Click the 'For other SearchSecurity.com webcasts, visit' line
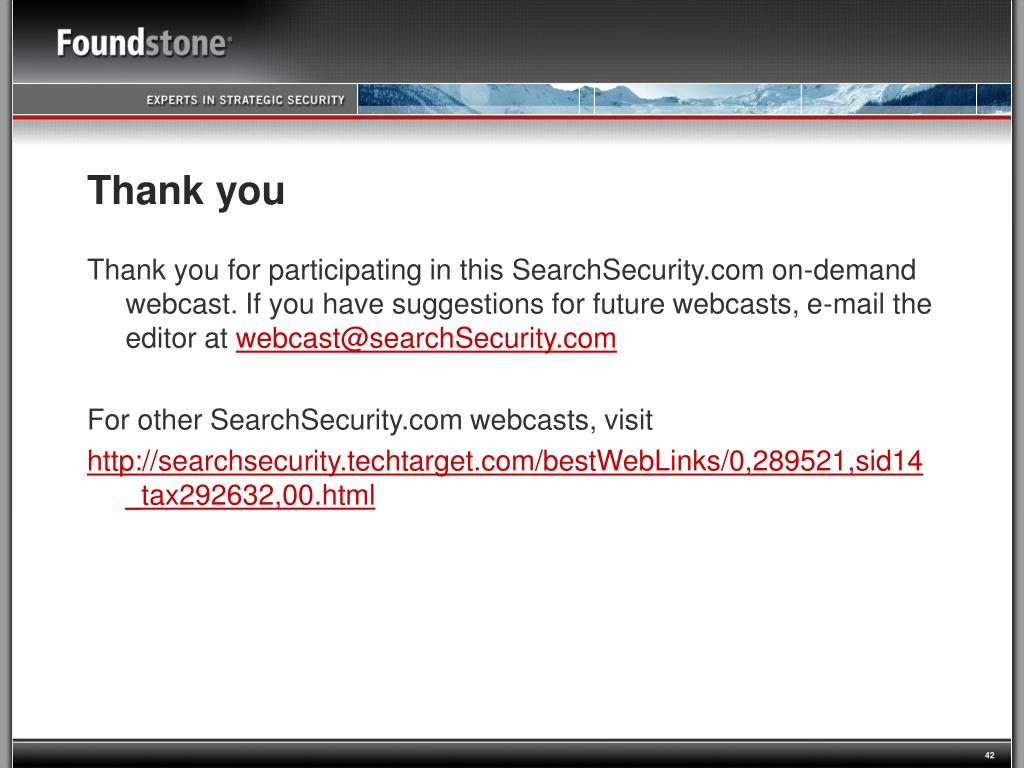1024x768 pixels. (x=370, y=419)
